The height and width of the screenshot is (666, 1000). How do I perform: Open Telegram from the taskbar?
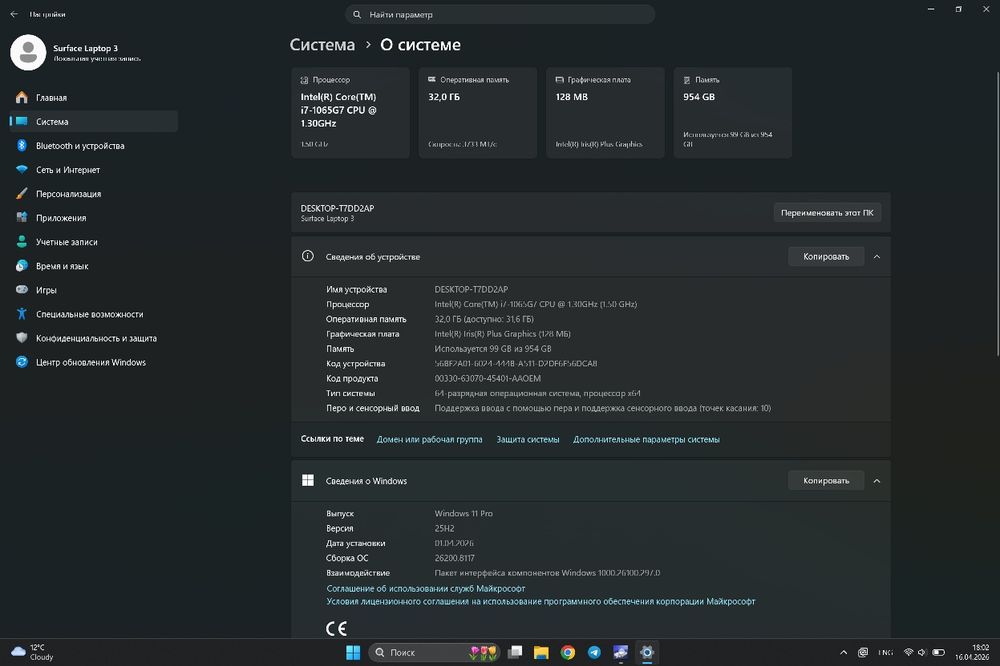[x=594, y=652]
